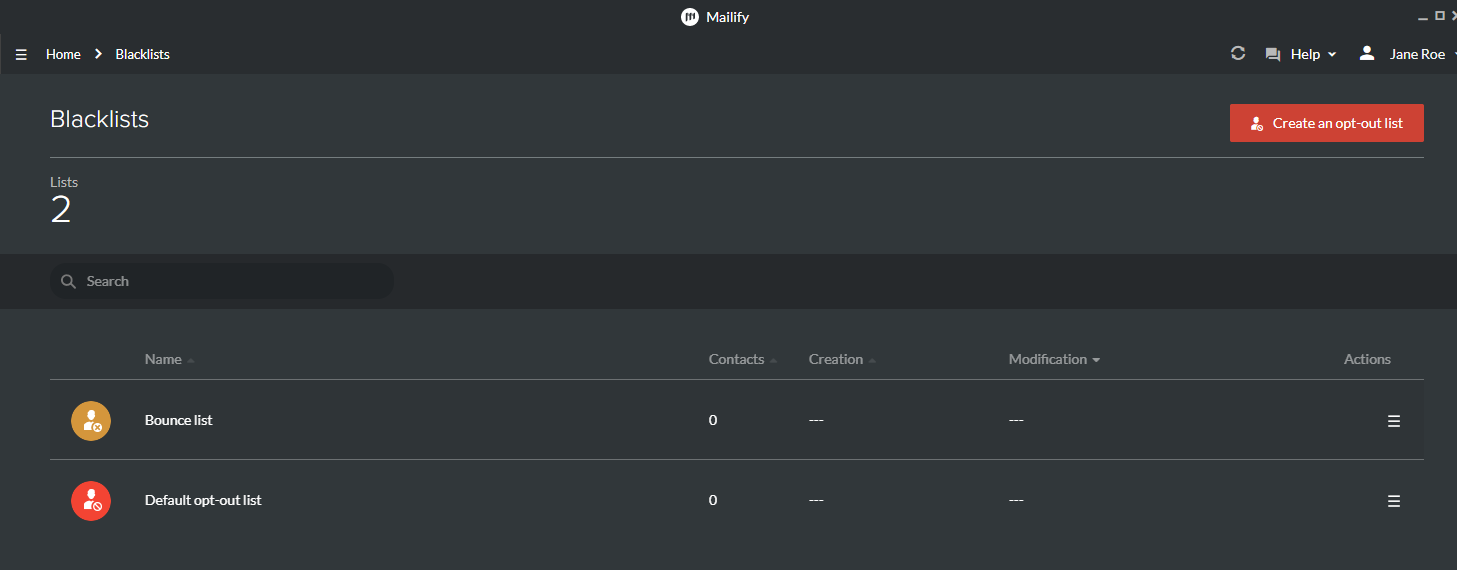Open actions menu for Default opt-out list
This screenshot has width=1457, height=570.
[x=1394, y=501]
